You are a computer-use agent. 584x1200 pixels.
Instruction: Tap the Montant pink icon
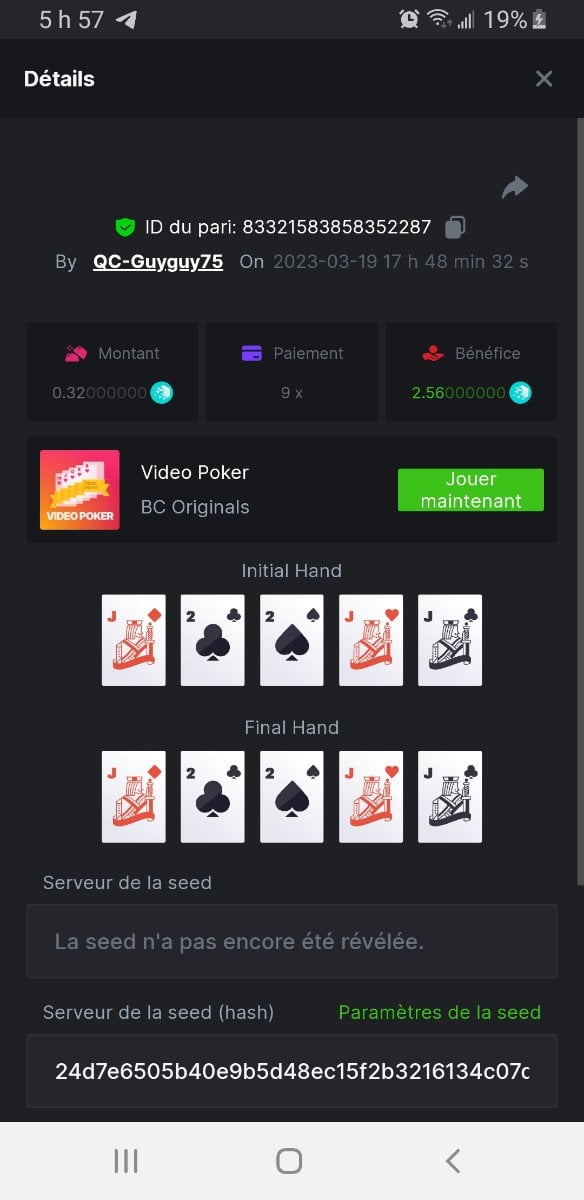(76, 353)
